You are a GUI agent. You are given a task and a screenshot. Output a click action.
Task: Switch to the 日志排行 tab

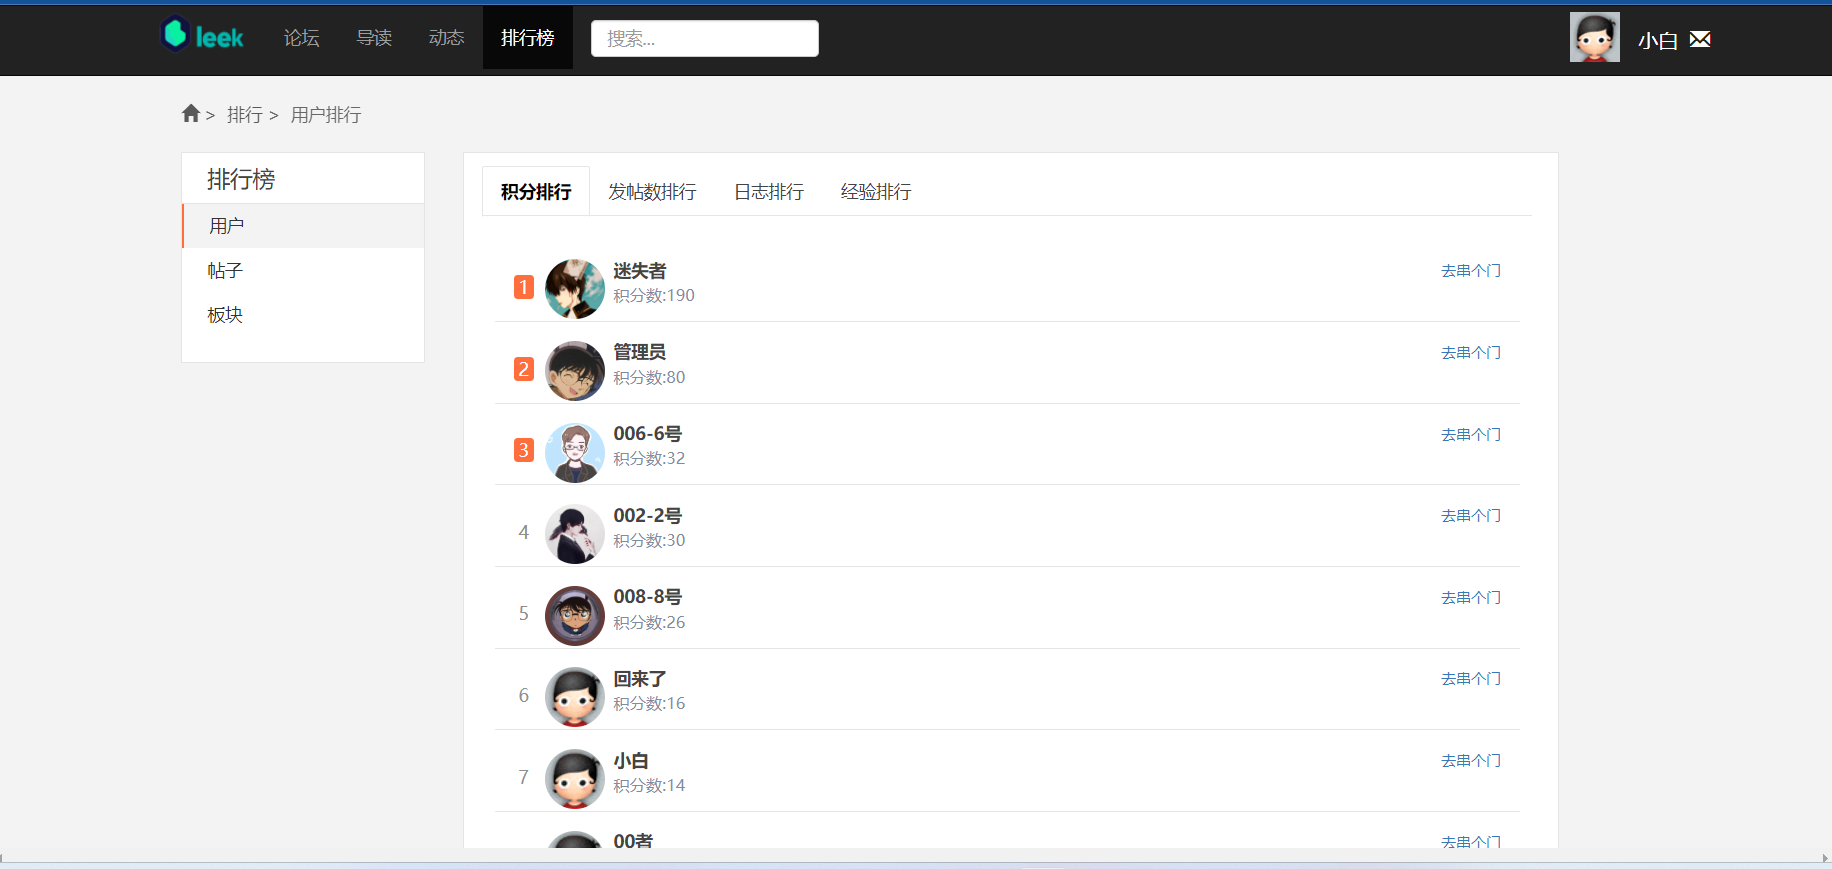tap(769, 191)
